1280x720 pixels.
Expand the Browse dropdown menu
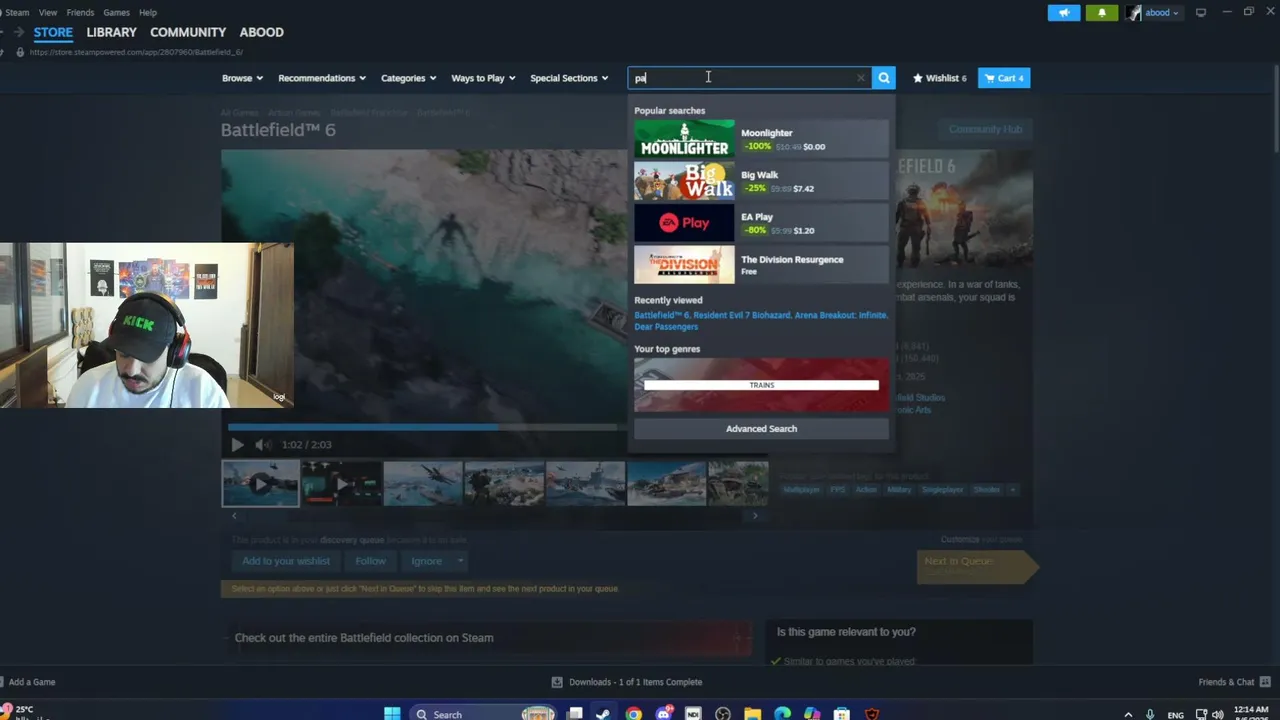coord(242,78)
